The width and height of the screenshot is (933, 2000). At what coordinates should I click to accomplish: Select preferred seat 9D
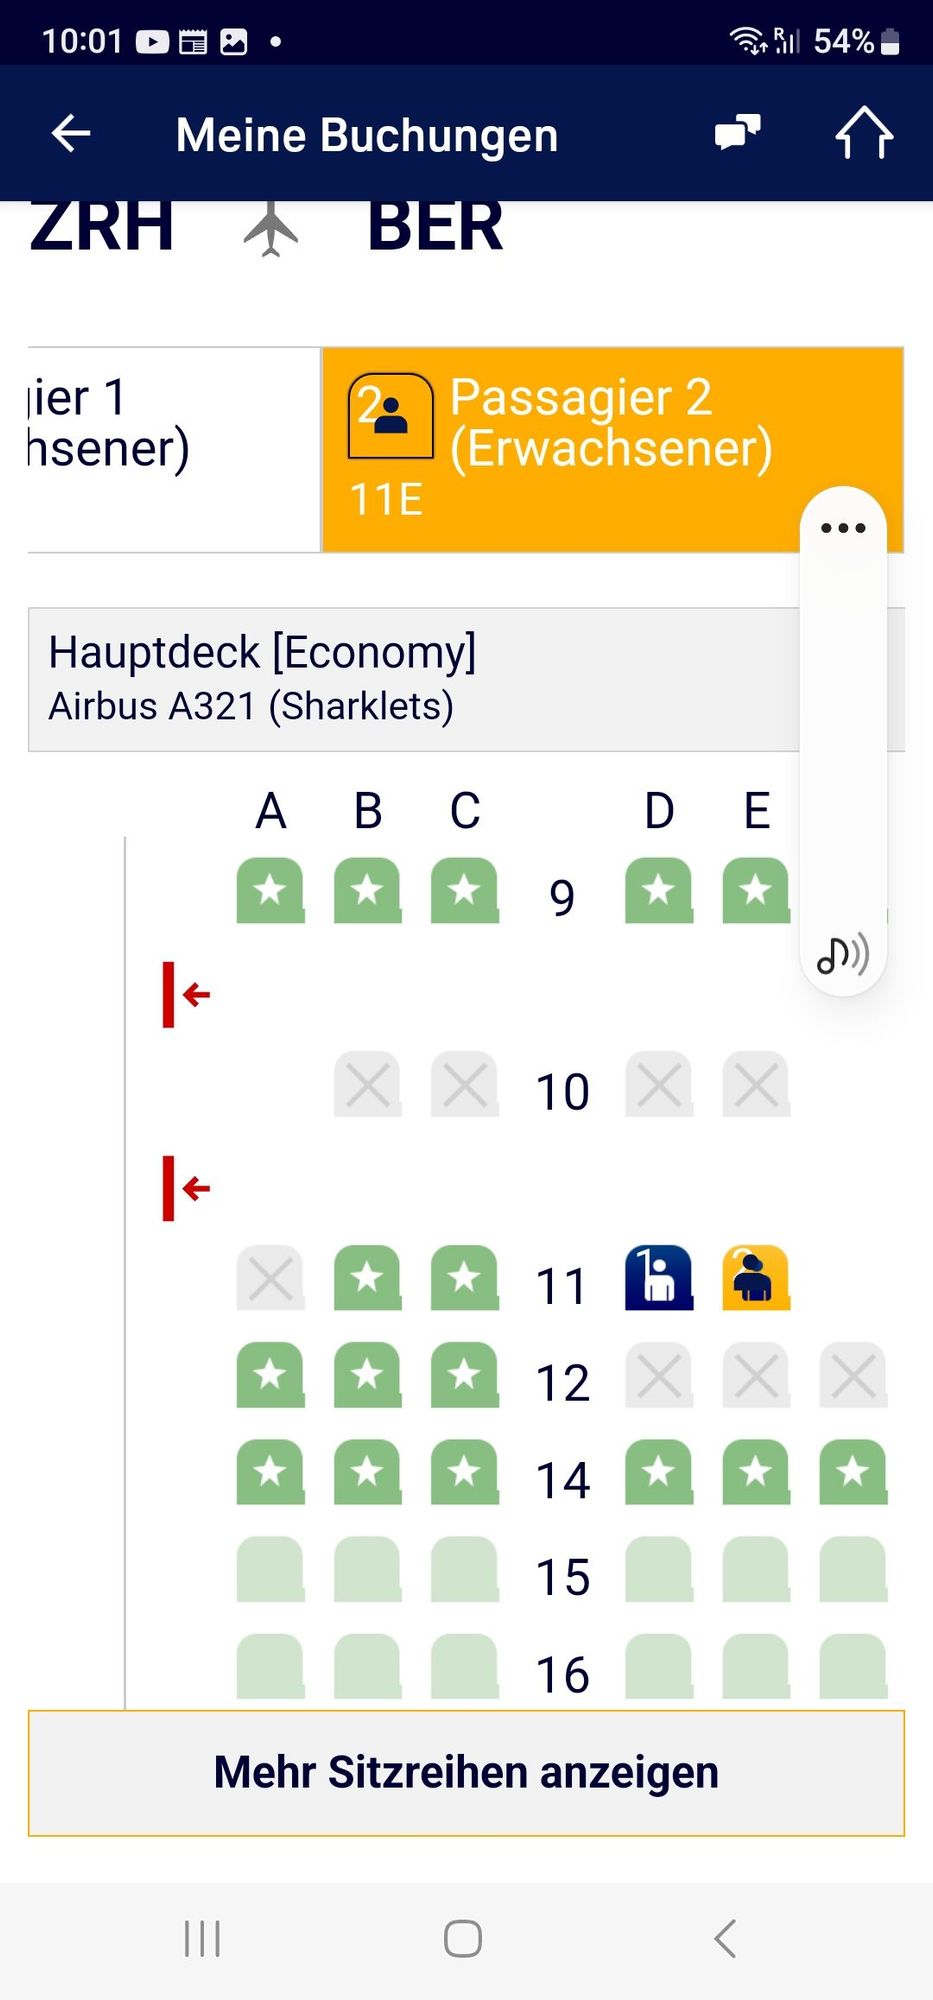point(659,890)
